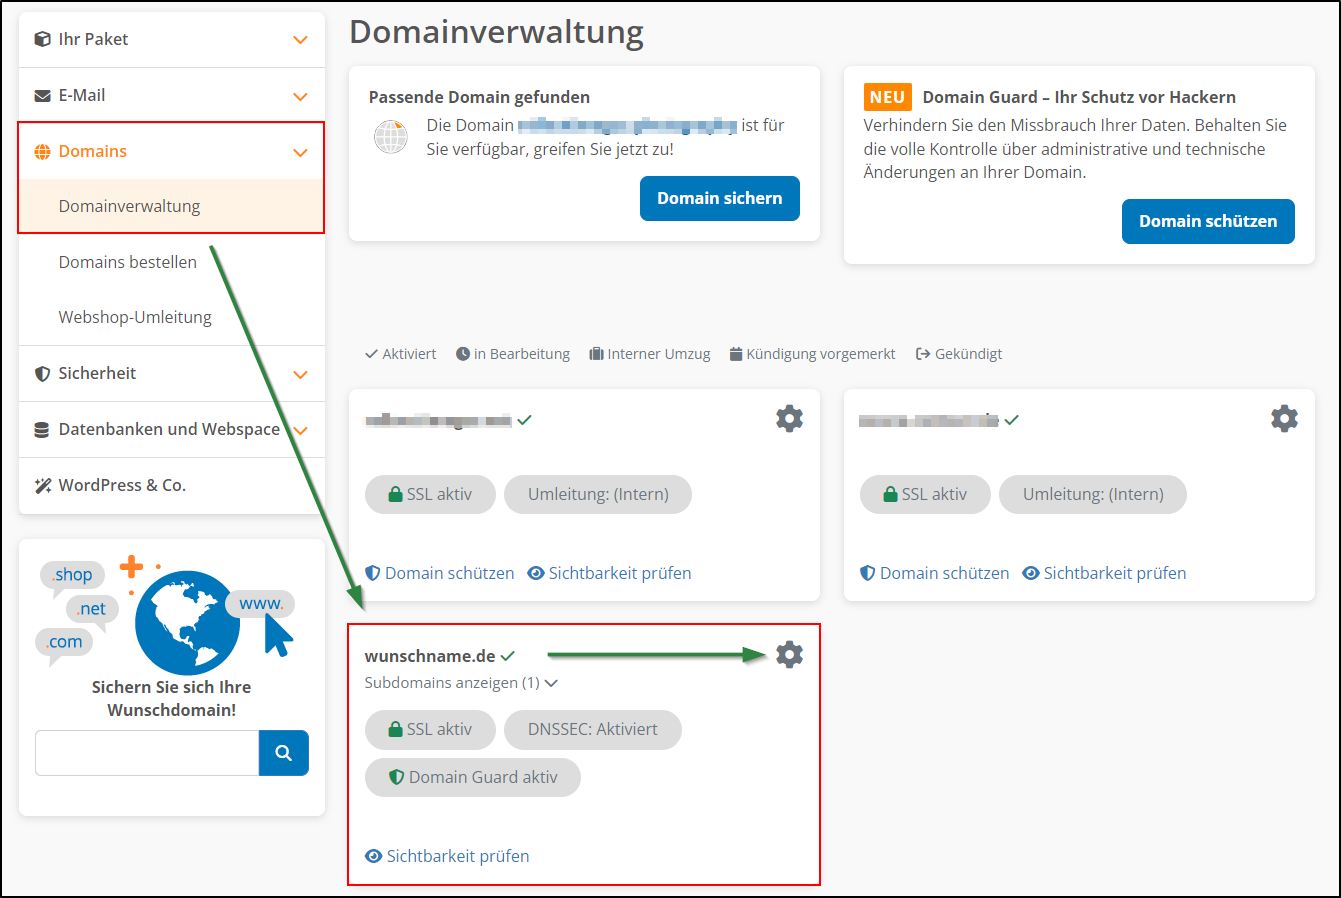Screen dimensions: 1341x898
Task: Open settings via gear icon on wunschname.de card
Action: (x=789, y=654)
